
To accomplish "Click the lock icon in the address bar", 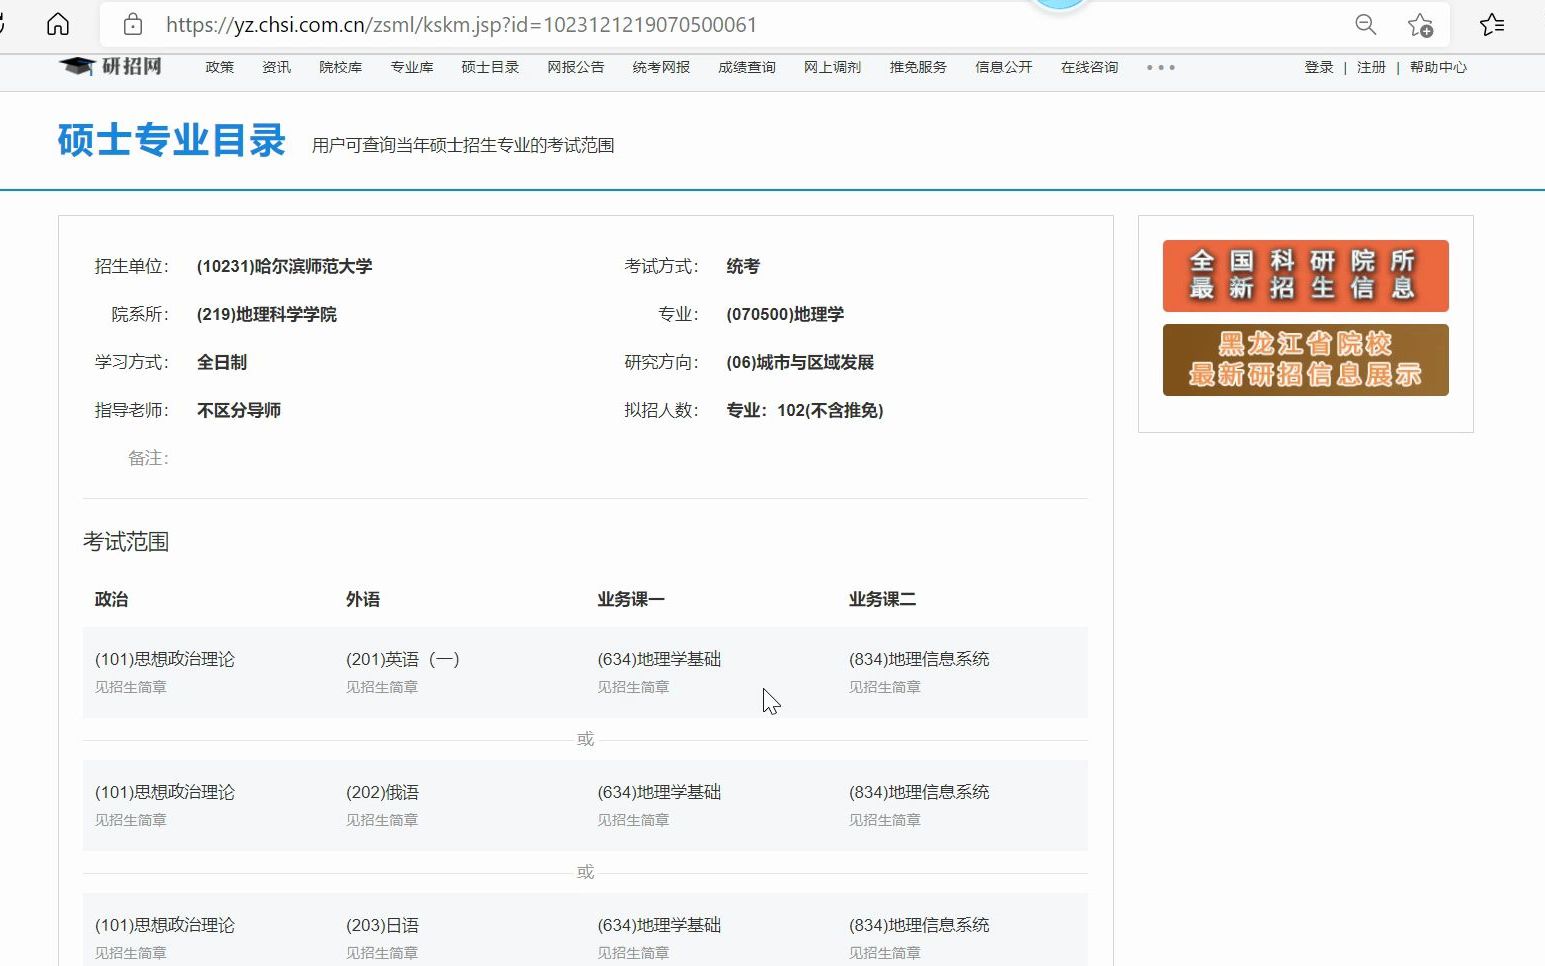I will pos(132,24).
